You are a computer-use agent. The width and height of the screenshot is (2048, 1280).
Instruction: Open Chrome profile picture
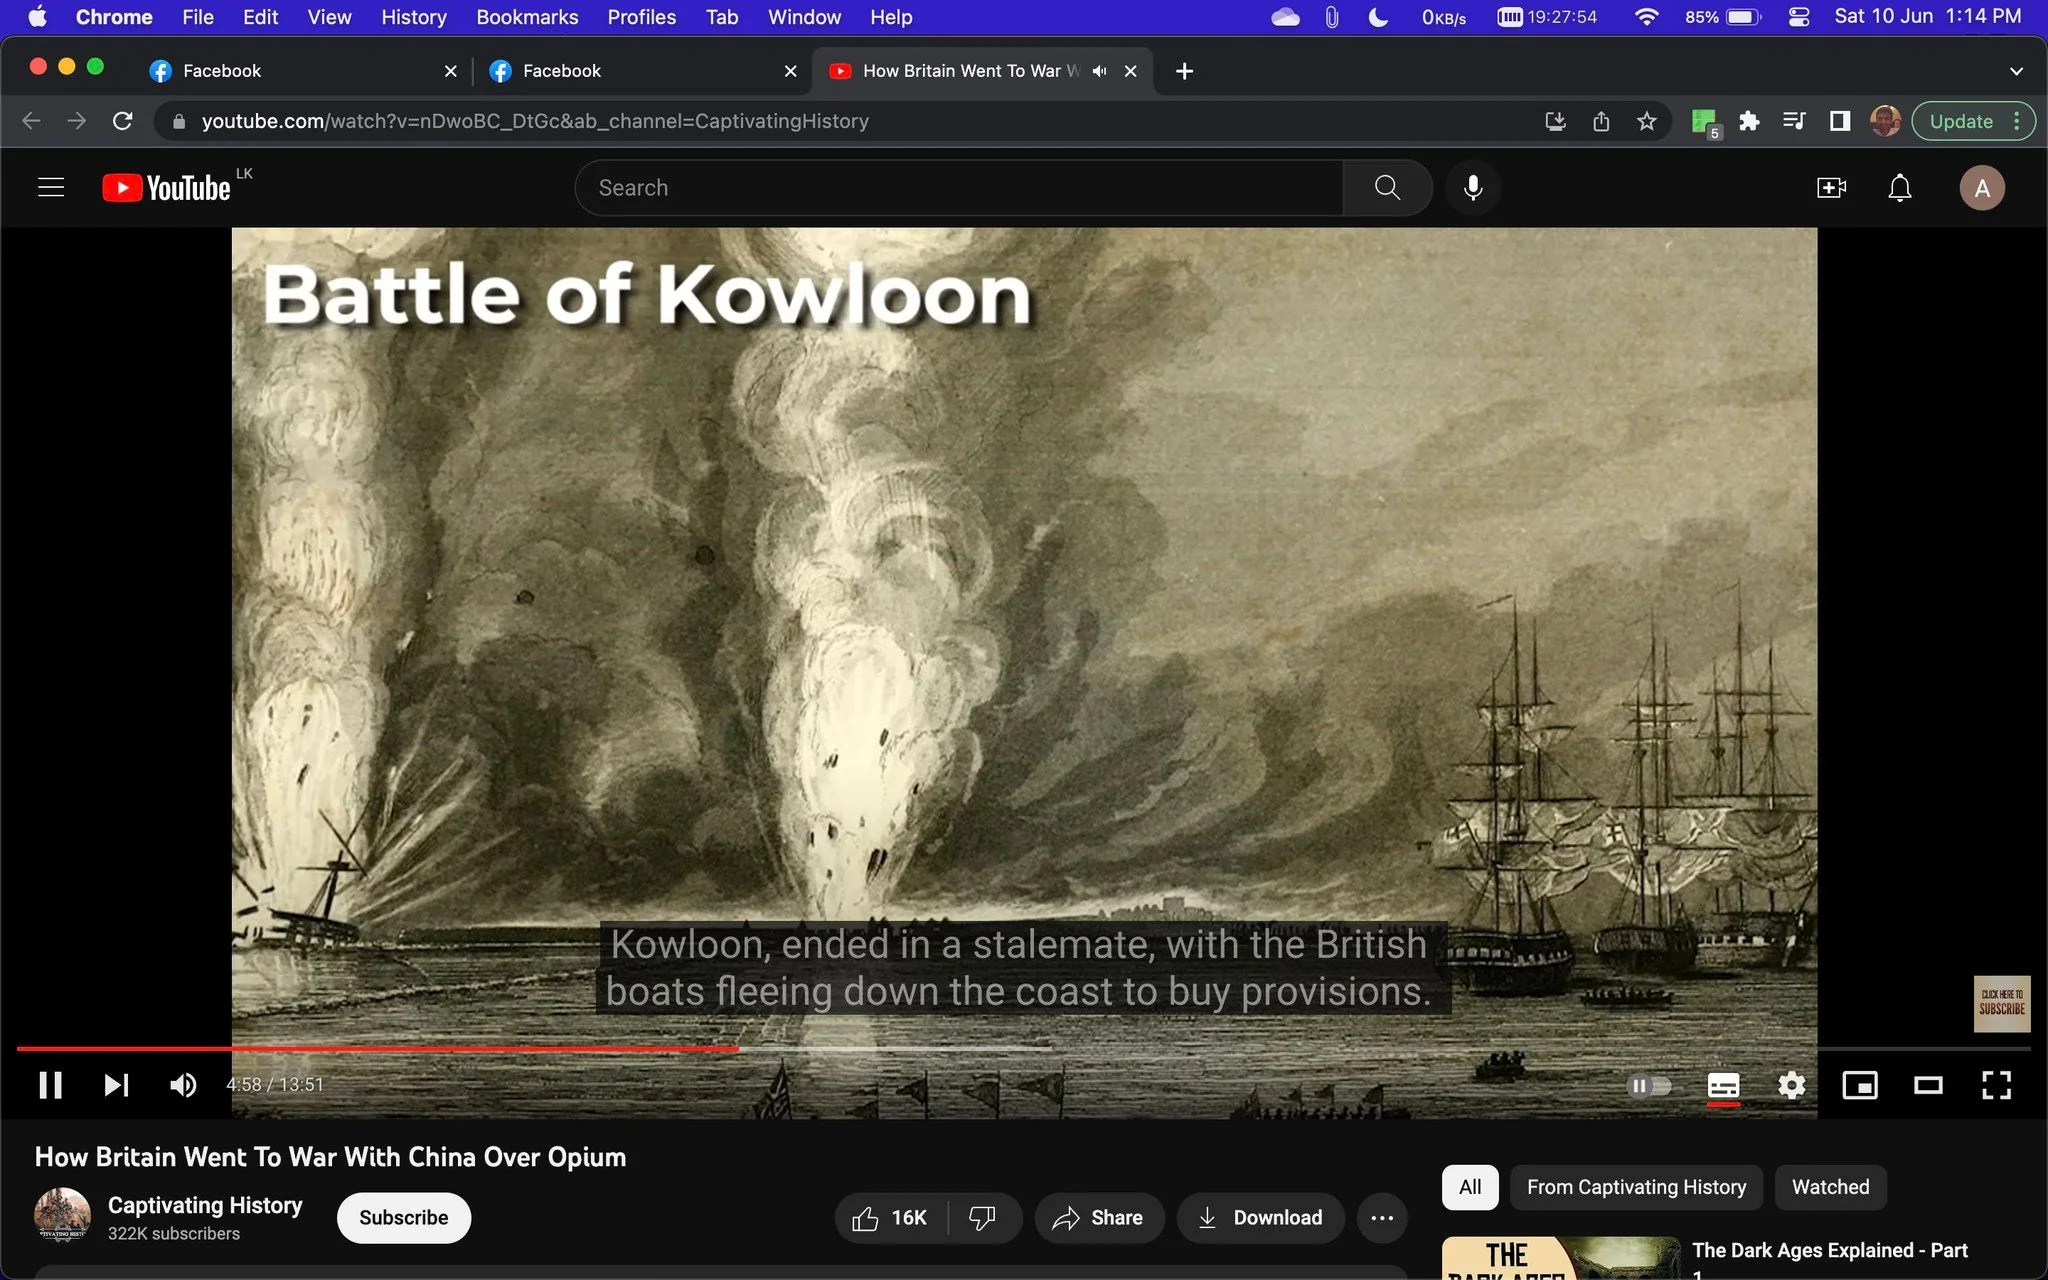pyautogui.click(x=1885, y=121)
